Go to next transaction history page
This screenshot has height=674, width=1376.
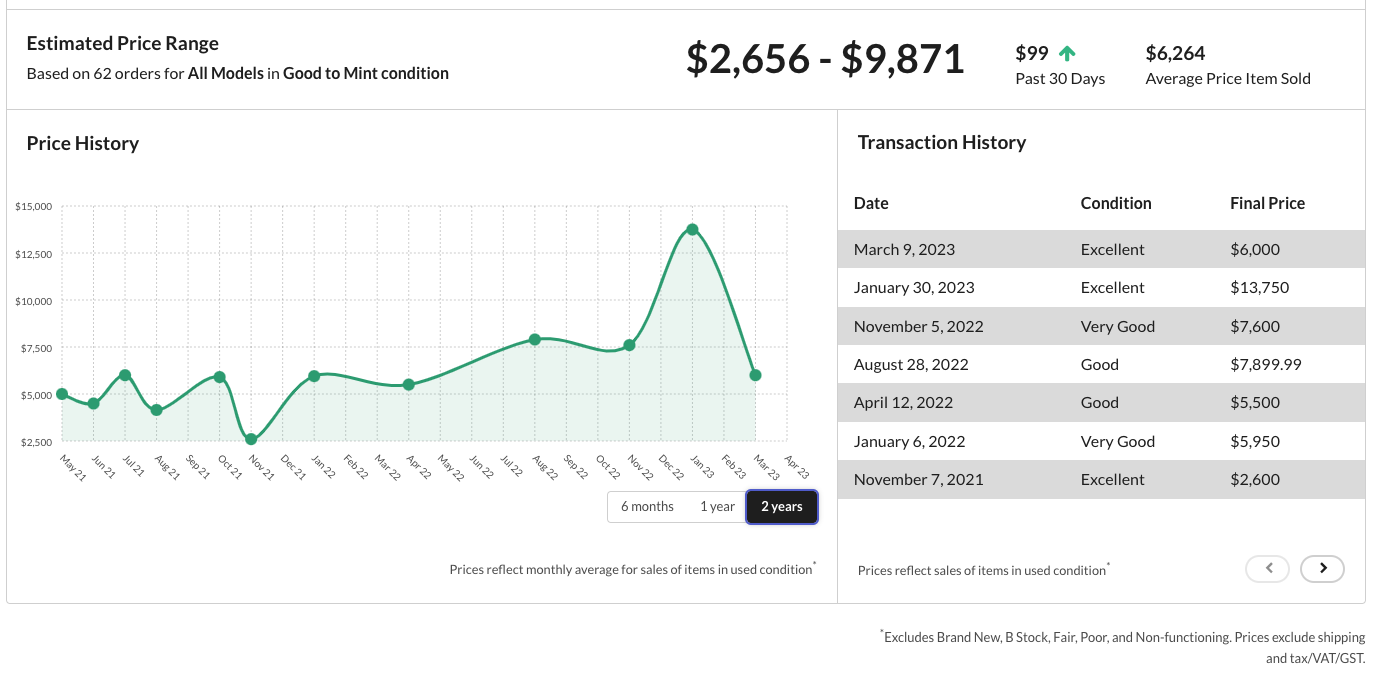pyautogui.click(x=1322, y=568)
